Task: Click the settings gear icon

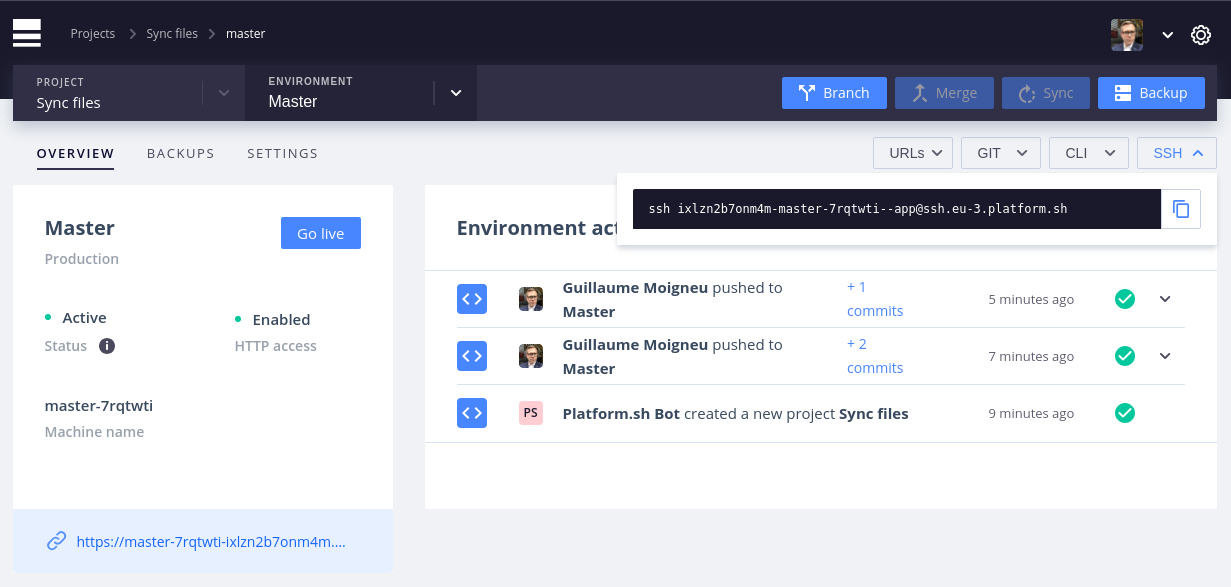Action: tap(1201, 35)
